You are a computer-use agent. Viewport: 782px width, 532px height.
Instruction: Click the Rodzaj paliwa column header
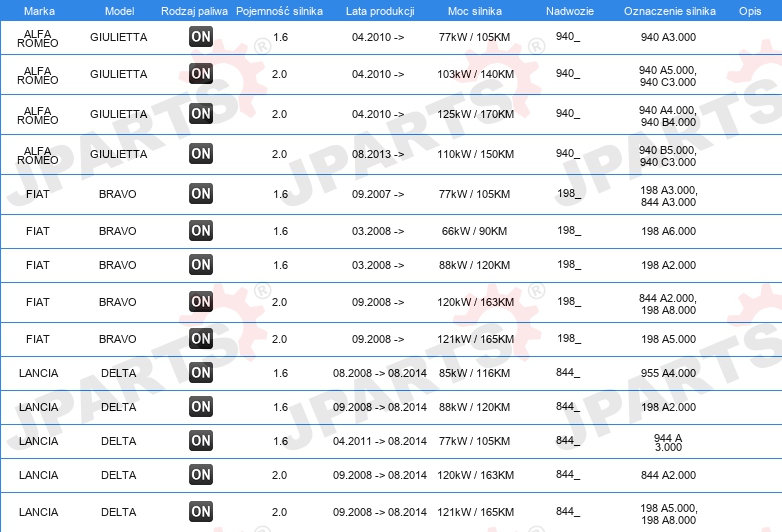click(195, 11)
